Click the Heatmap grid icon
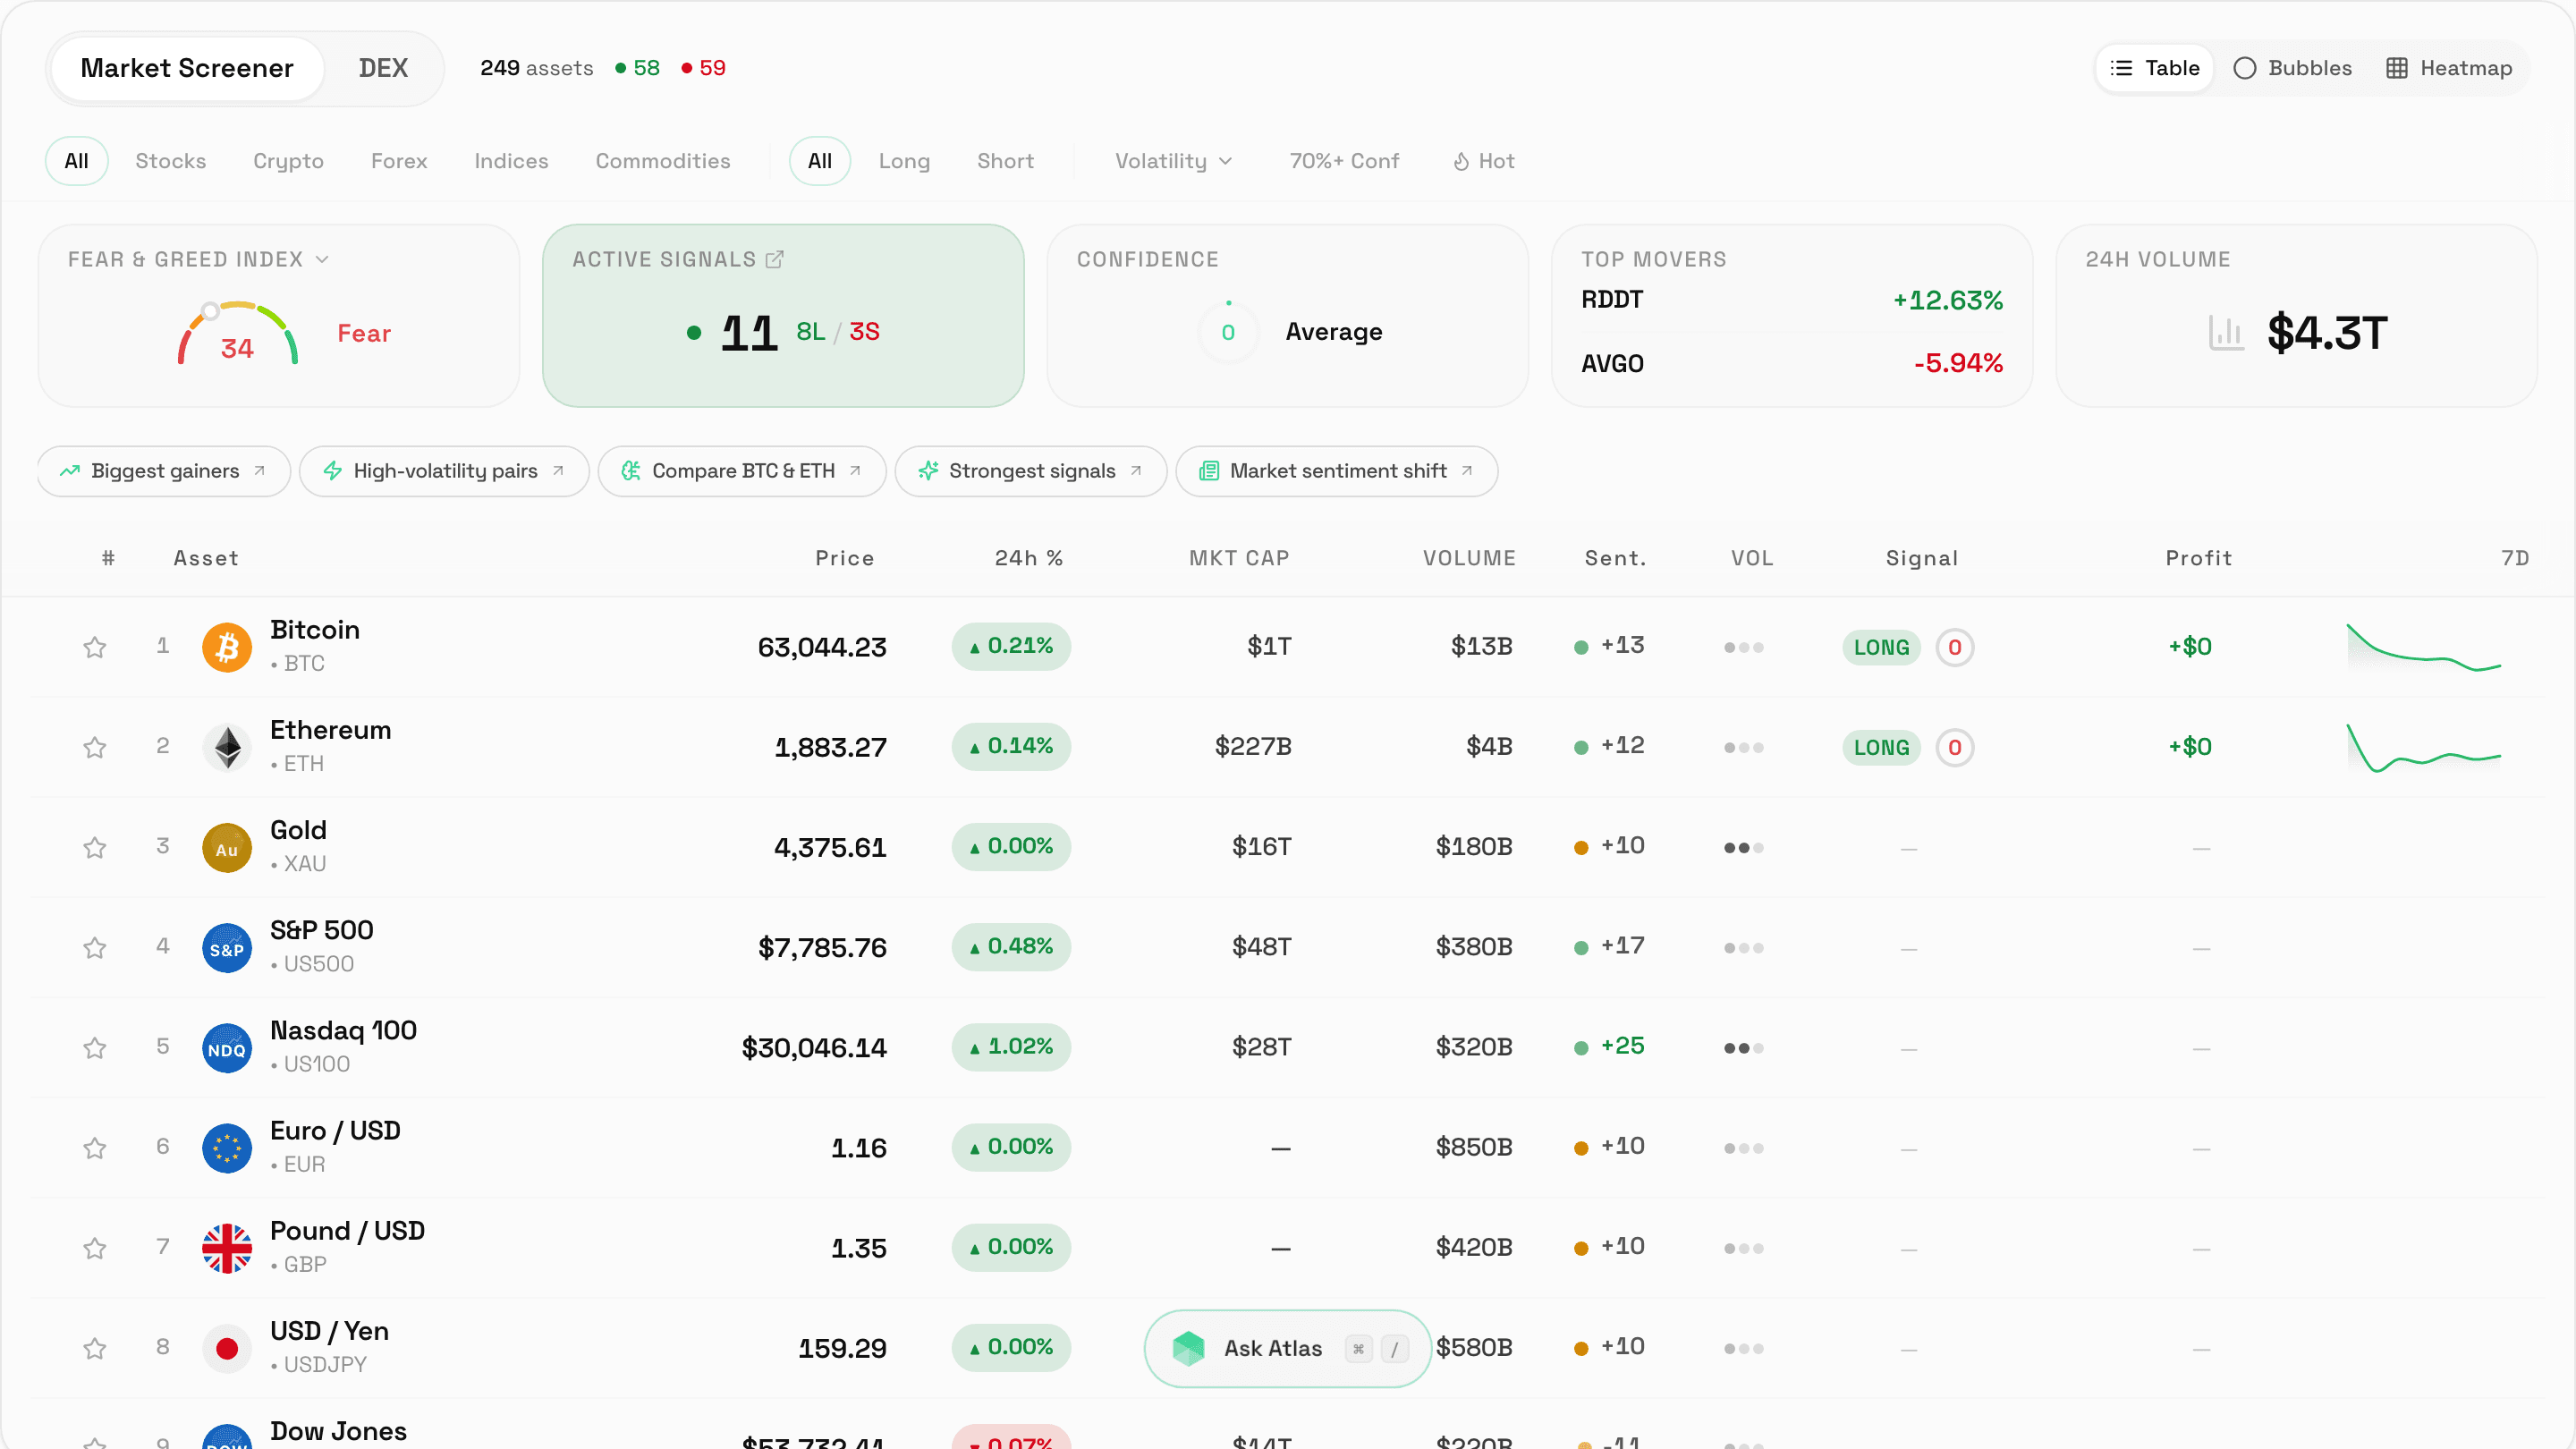The image size is (2576, 1449). pyautogui.click(x=2397, y=68)
